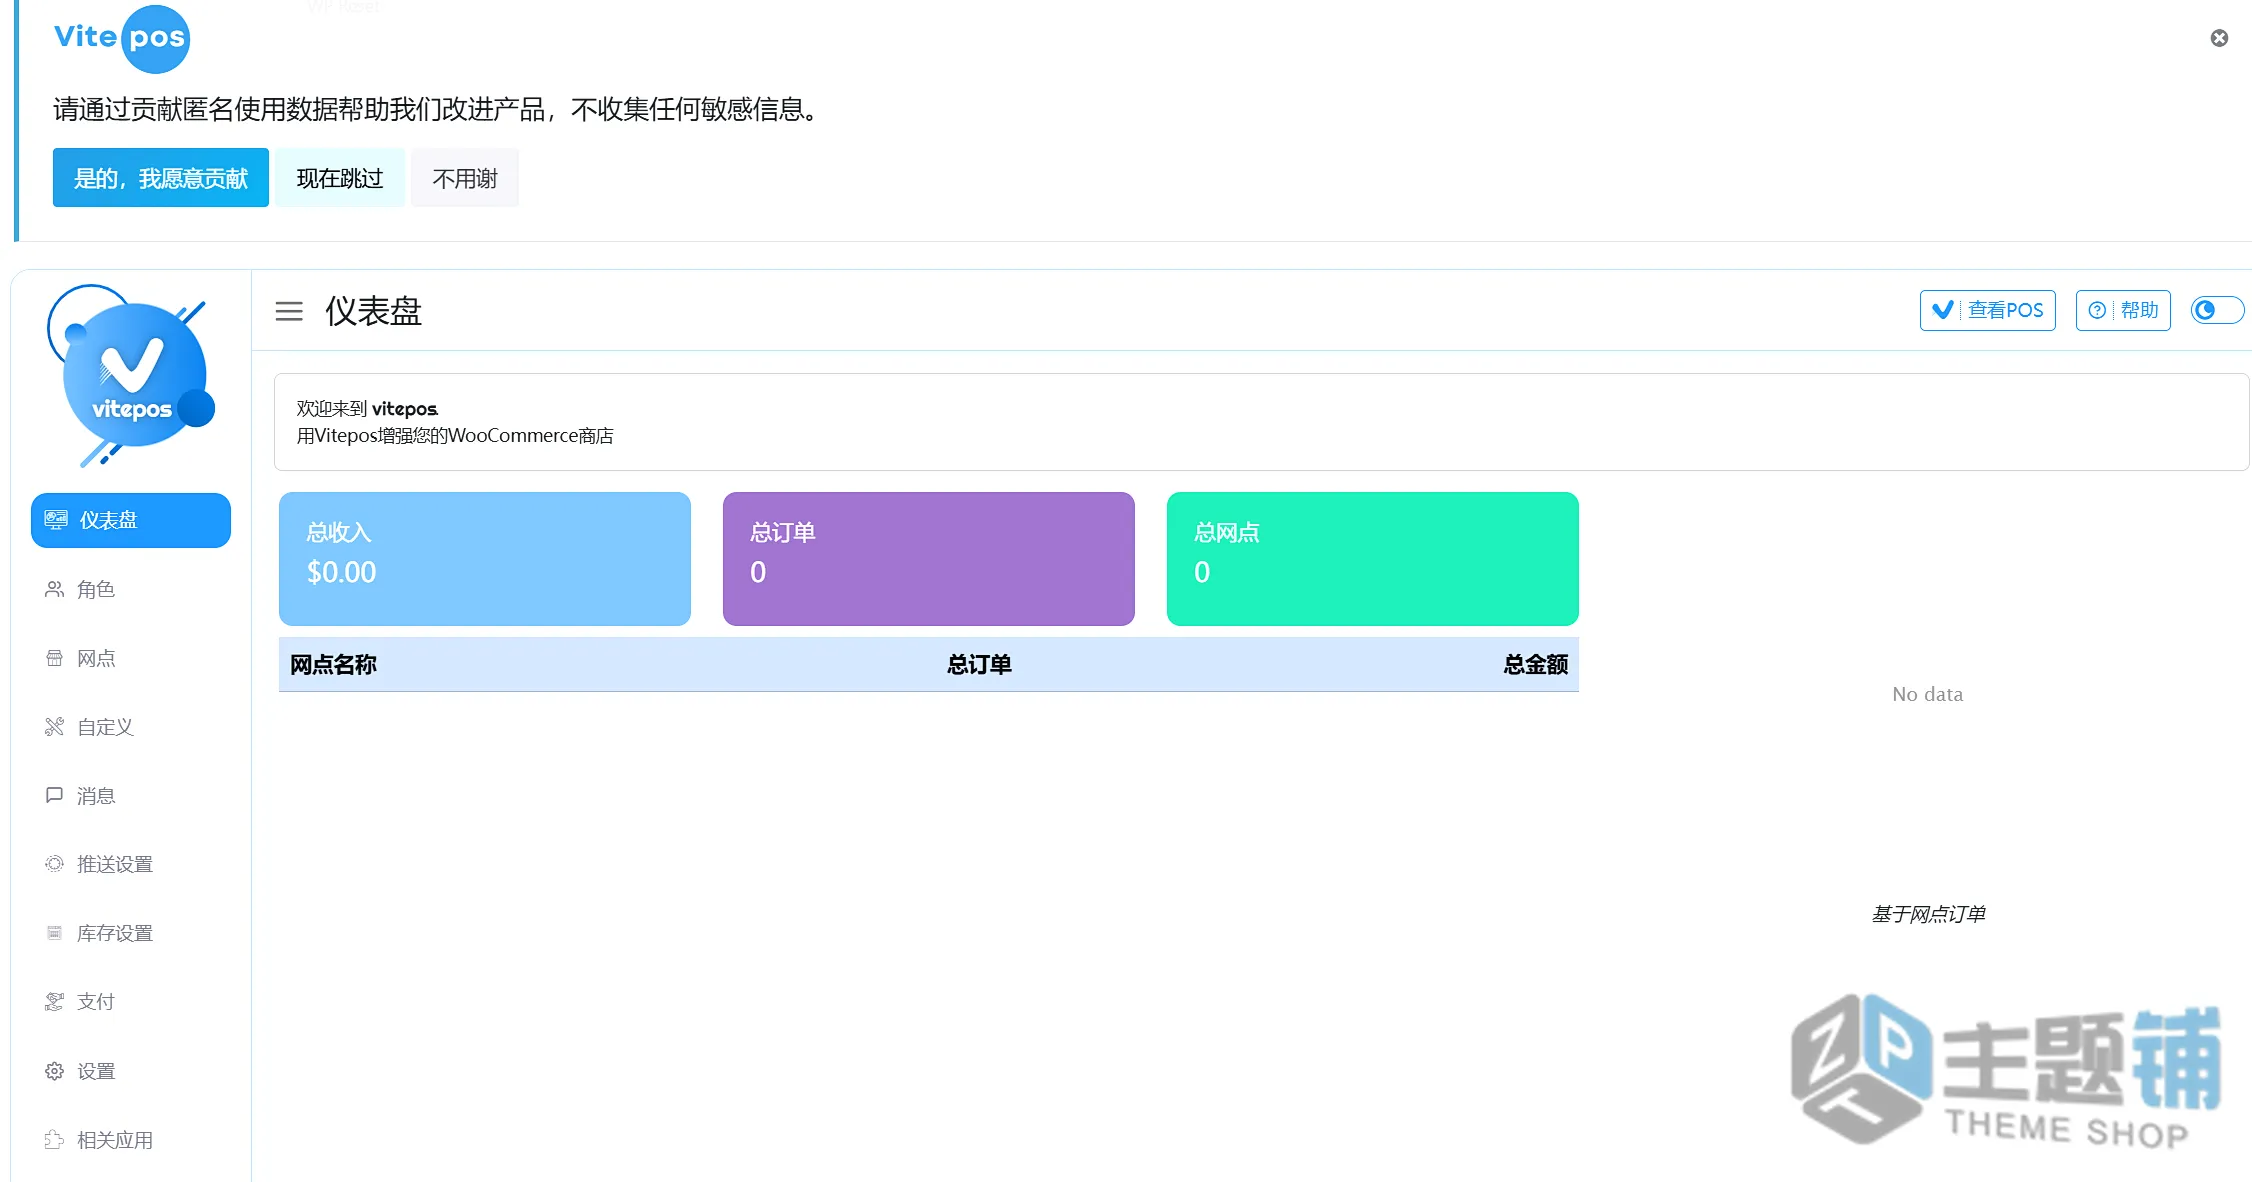Click 用Vitepos增强您的WooCommerce商店 text
Screen dimensions: 2252x1182
[x=455, y=436]
